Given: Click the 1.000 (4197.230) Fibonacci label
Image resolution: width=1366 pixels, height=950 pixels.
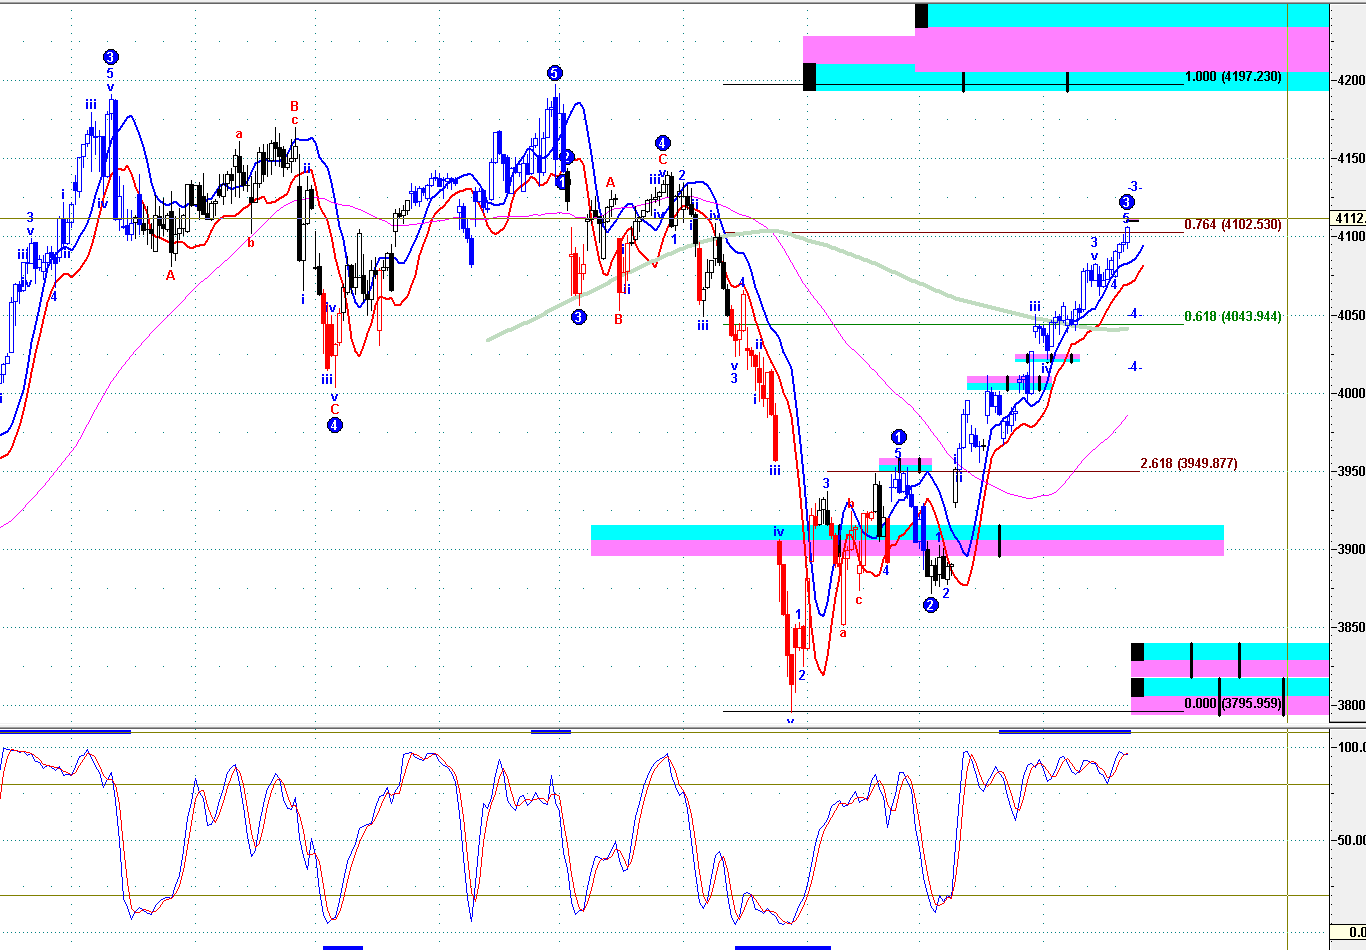Looking at the screenshot, I should (1233, 77).
